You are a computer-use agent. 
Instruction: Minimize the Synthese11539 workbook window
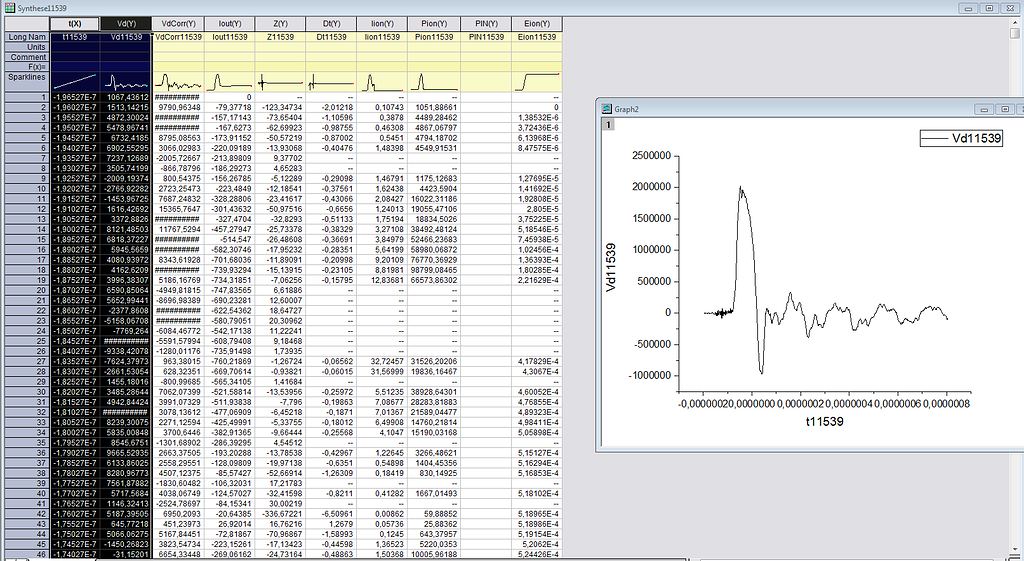coord(966,7)
